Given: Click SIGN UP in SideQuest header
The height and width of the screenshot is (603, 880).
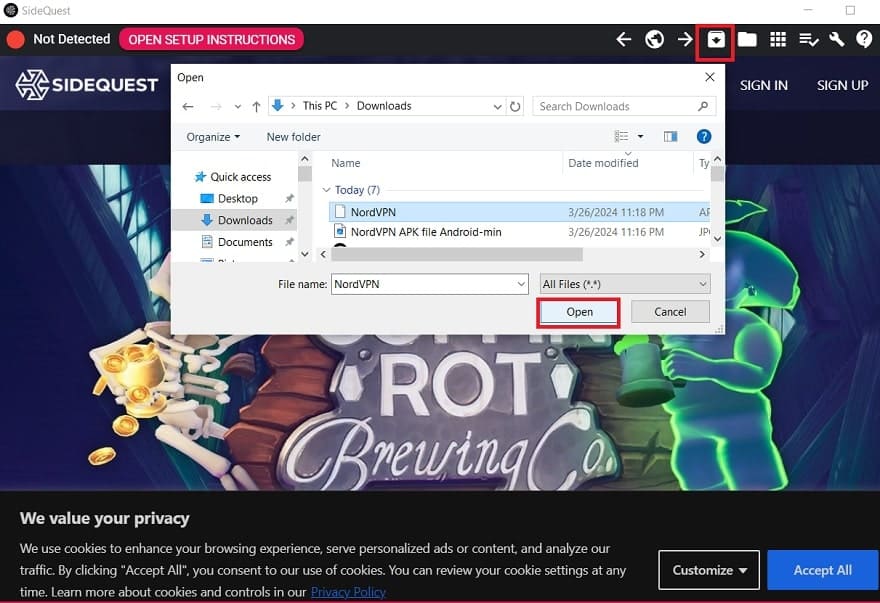Looking at the screenshot, I should point(842,85).
